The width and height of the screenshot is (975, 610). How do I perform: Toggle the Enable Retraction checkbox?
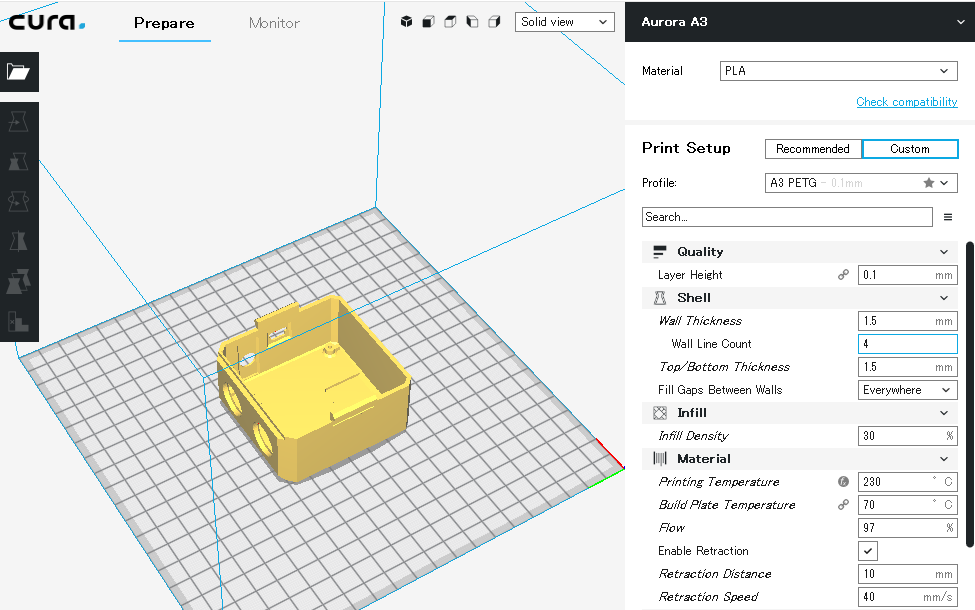[x=868, y=551]
